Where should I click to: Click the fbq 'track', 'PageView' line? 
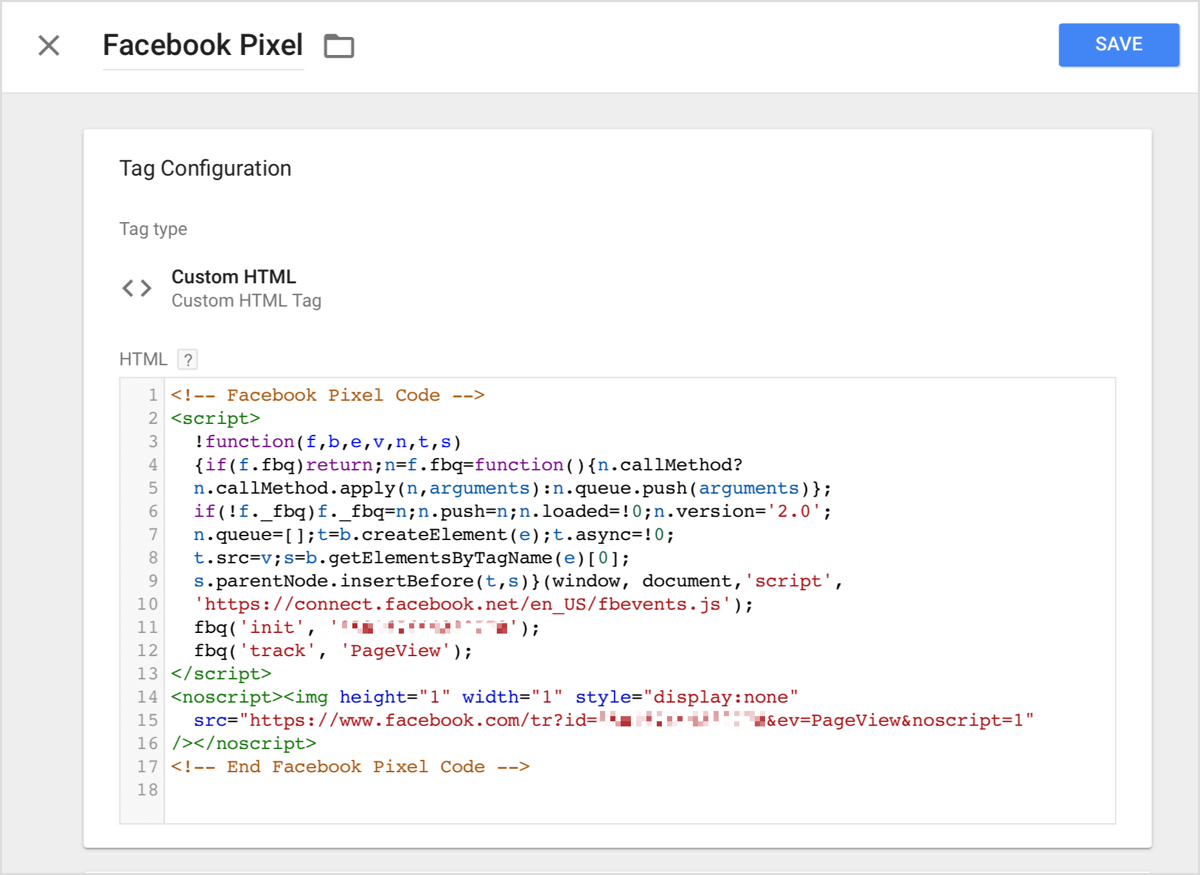pos(333,651)
